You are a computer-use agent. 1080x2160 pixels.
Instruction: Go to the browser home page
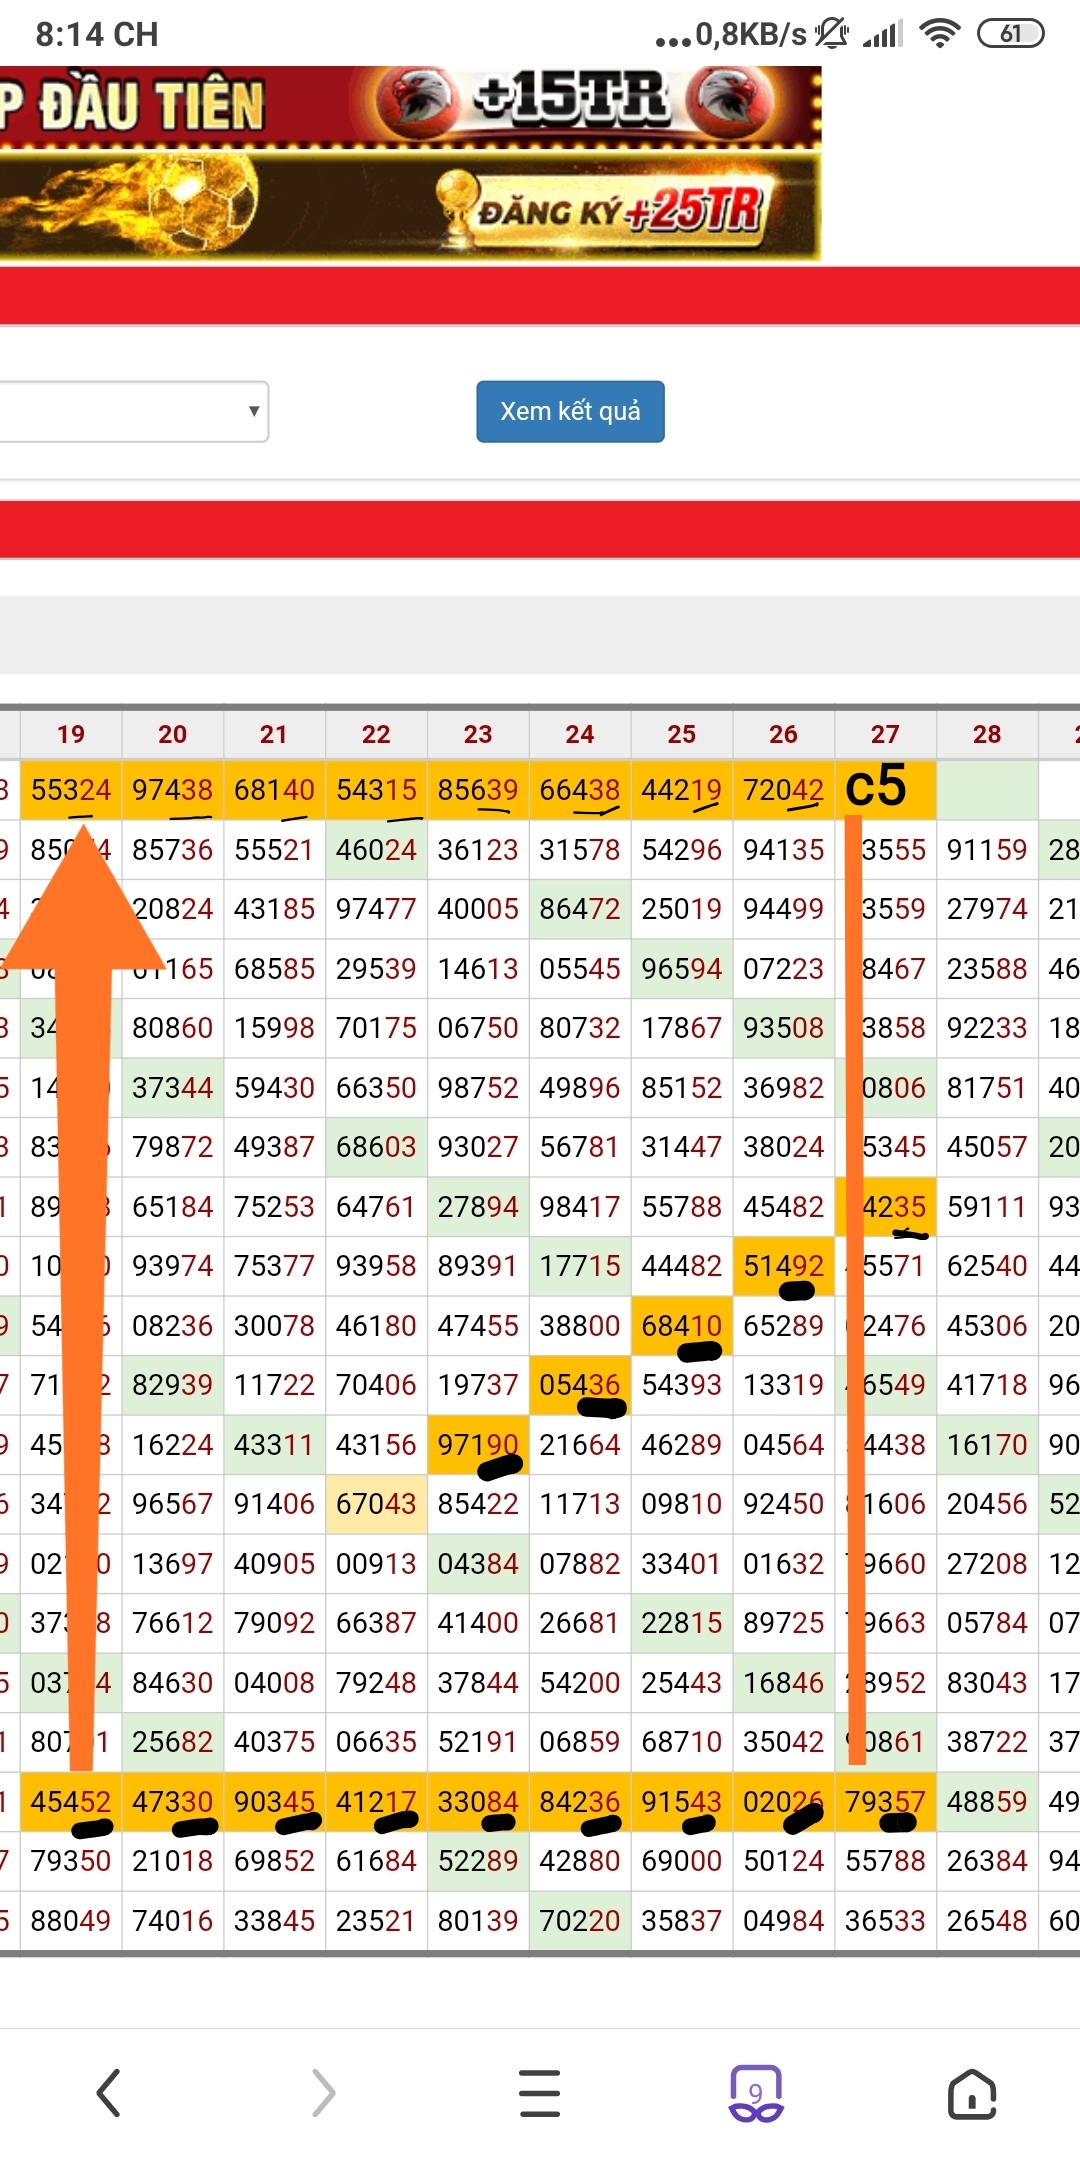tap(971, 2093)
